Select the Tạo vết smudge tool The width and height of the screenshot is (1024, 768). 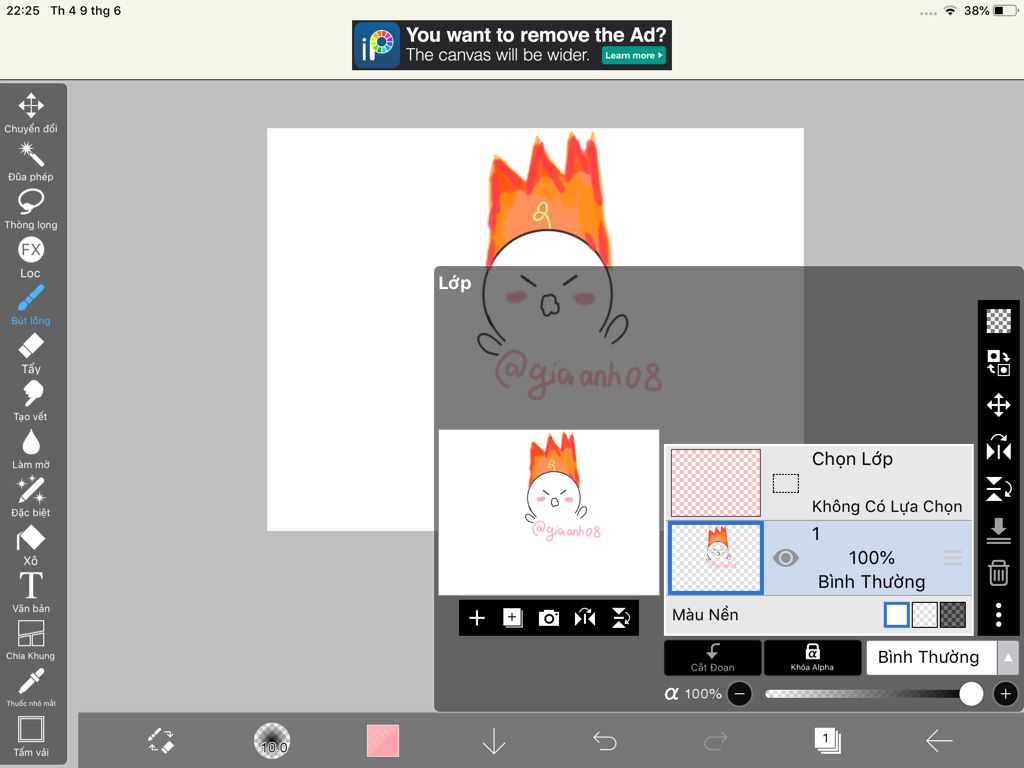[31, 401]
